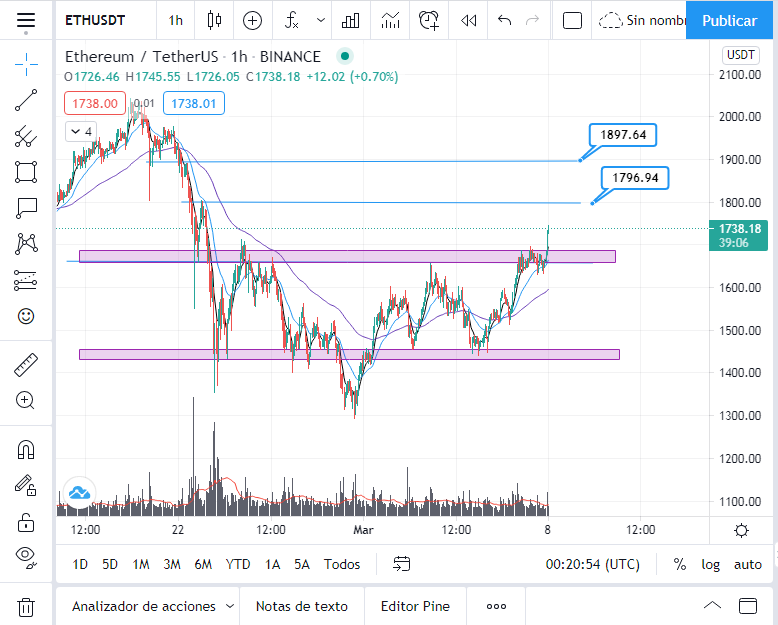Set range to Todos
This screenshot has height=625, width=778.
pos(342,564)
